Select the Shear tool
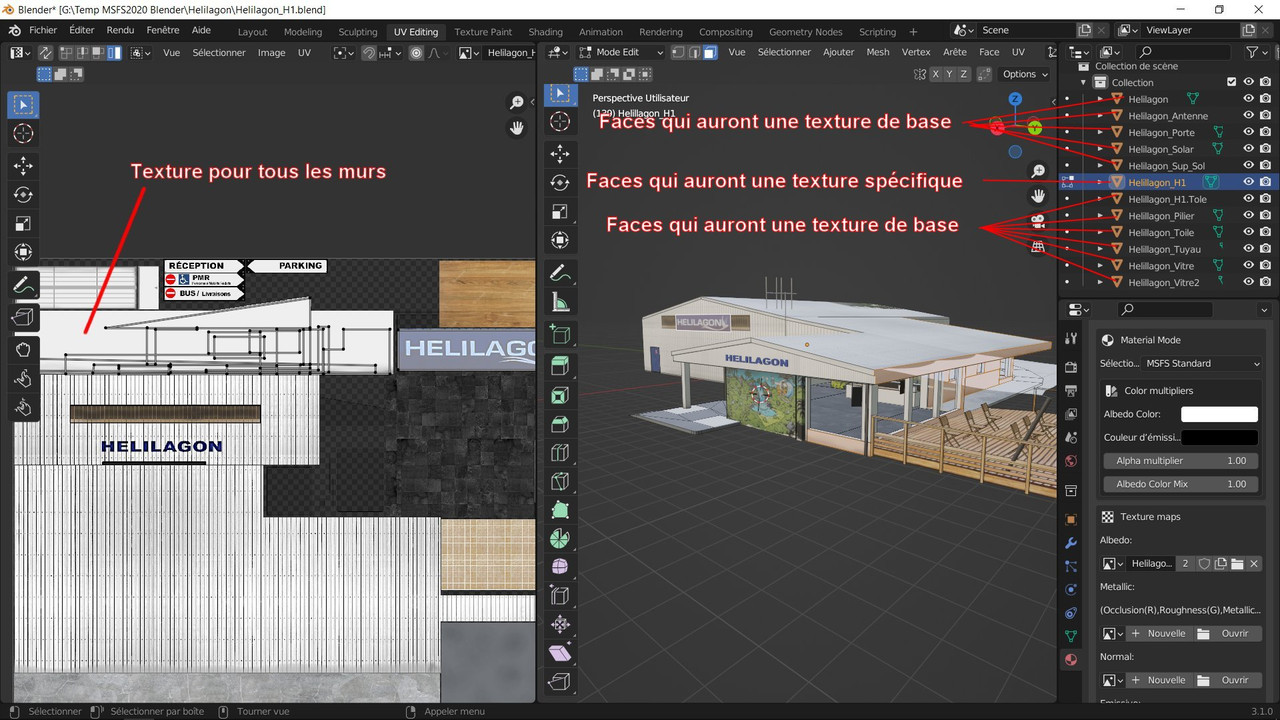This screenshot has height=720, width=1280. [560, 653]
